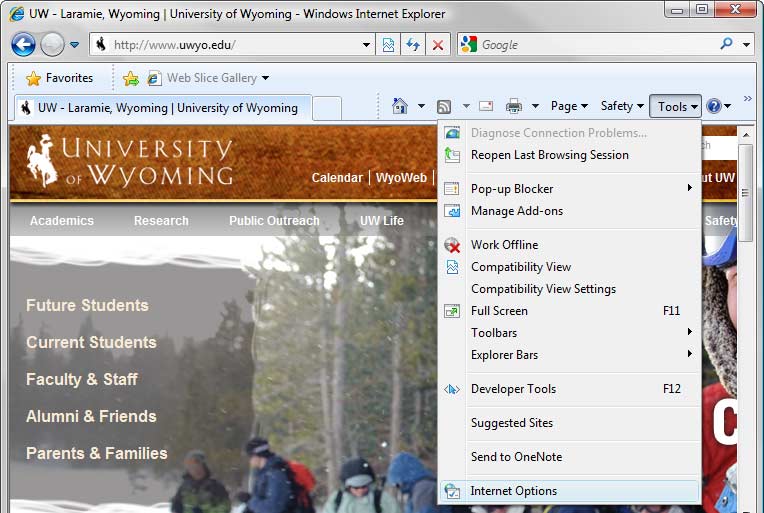The image size is (764, 513).
Task: Expand command bar overflow chevron
Action: click(747, 98)
